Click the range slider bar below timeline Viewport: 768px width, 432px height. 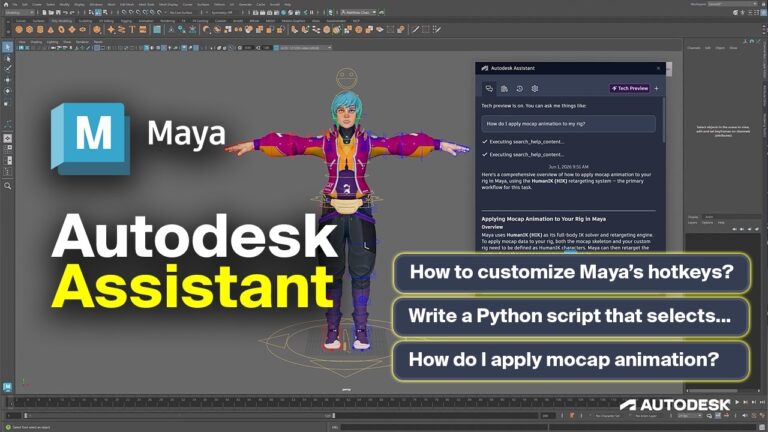pos(181,416)
